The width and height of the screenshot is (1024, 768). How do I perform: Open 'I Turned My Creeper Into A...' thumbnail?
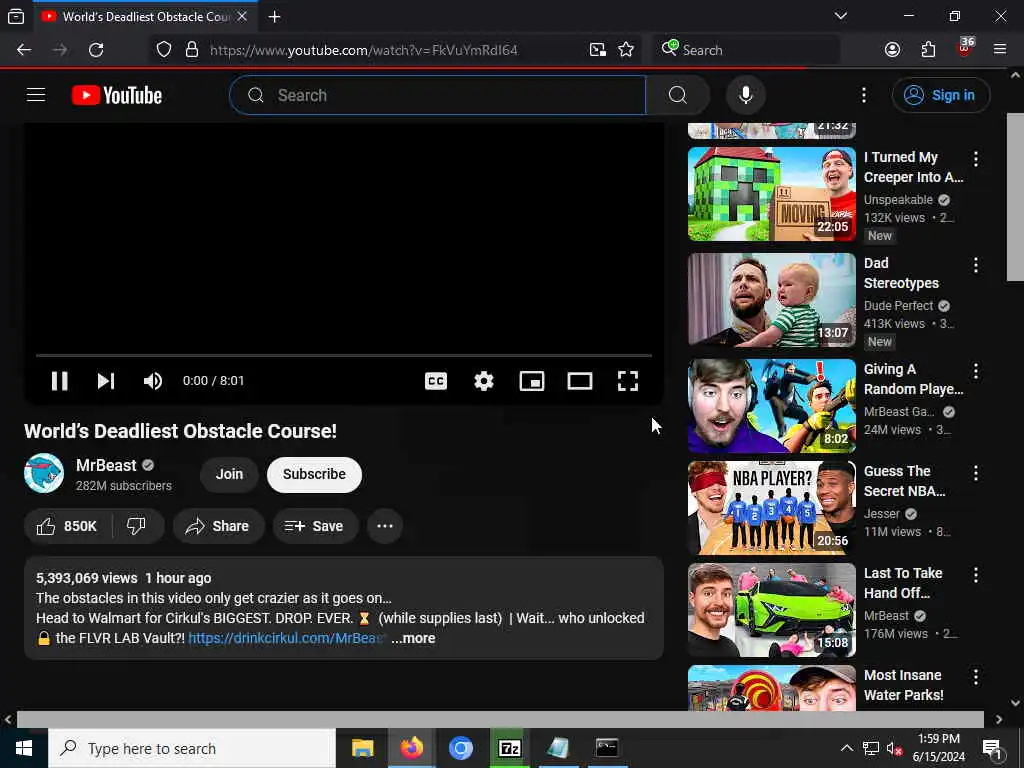coord(772,194)
